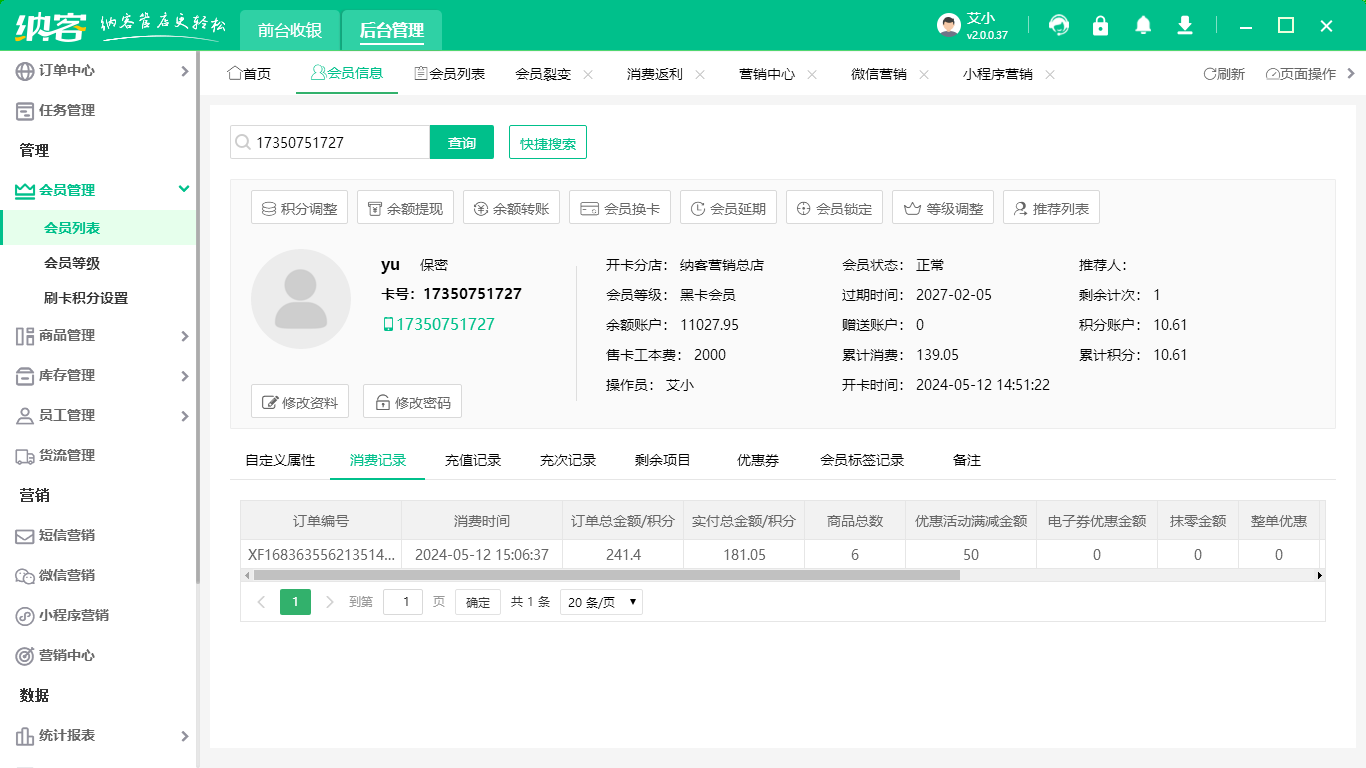This screenshot has height=768, width=1366.
Task: Switch to the 充值记录 tab
Action: pyautogui.click(x=473, y=460)
